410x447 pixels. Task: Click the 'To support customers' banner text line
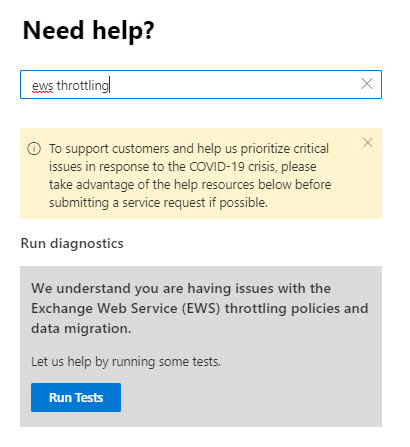(189, 149)
